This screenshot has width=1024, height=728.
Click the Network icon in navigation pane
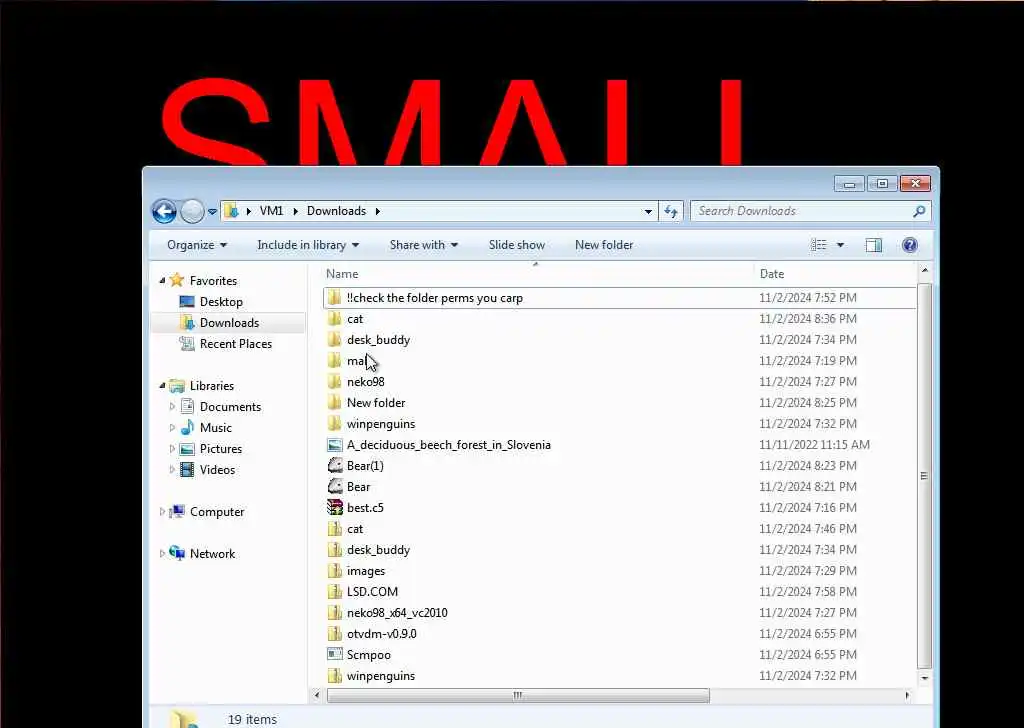click(x=177, y=553)
